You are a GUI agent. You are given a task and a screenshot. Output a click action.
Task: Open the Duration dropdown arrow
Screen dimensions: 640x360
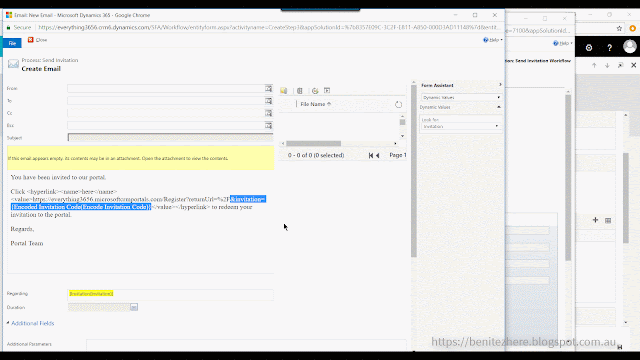134,307
